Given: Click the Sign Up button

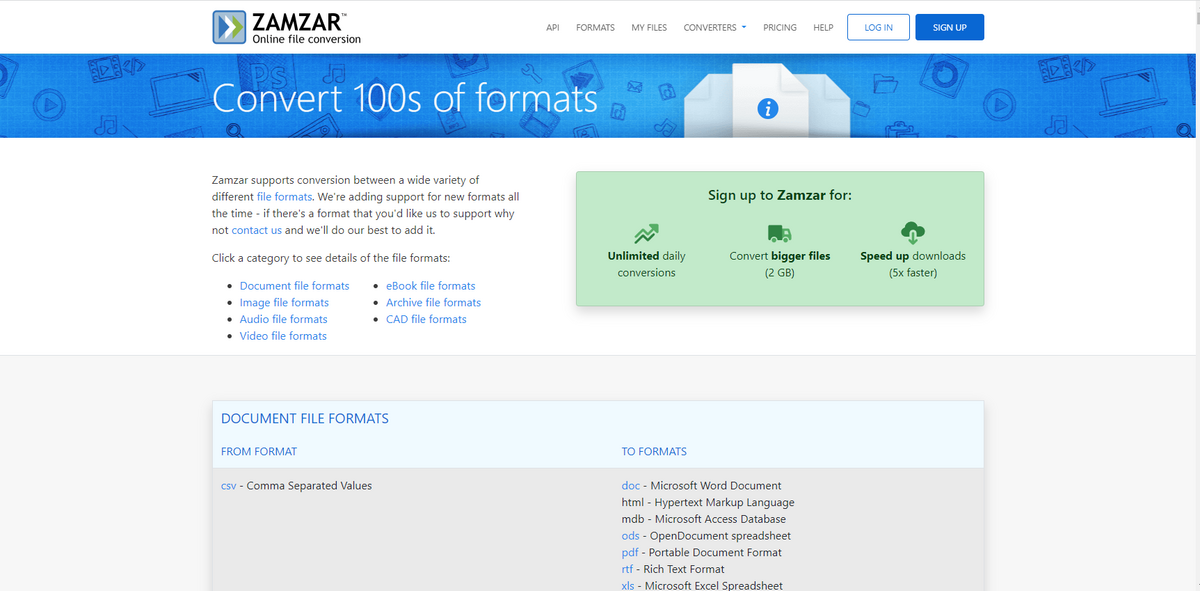Looking at the screenshot, I should tap(949, 27).
